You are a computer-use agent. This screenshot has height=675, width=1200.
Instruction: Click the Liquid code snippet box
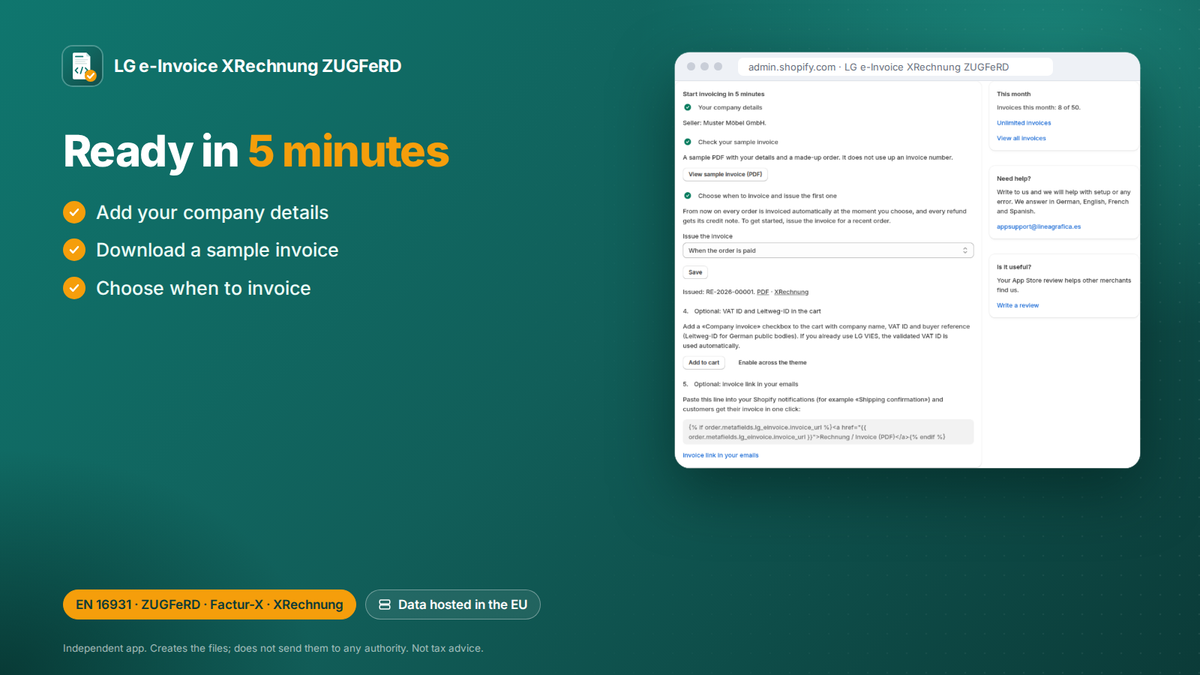coord(828,431)
